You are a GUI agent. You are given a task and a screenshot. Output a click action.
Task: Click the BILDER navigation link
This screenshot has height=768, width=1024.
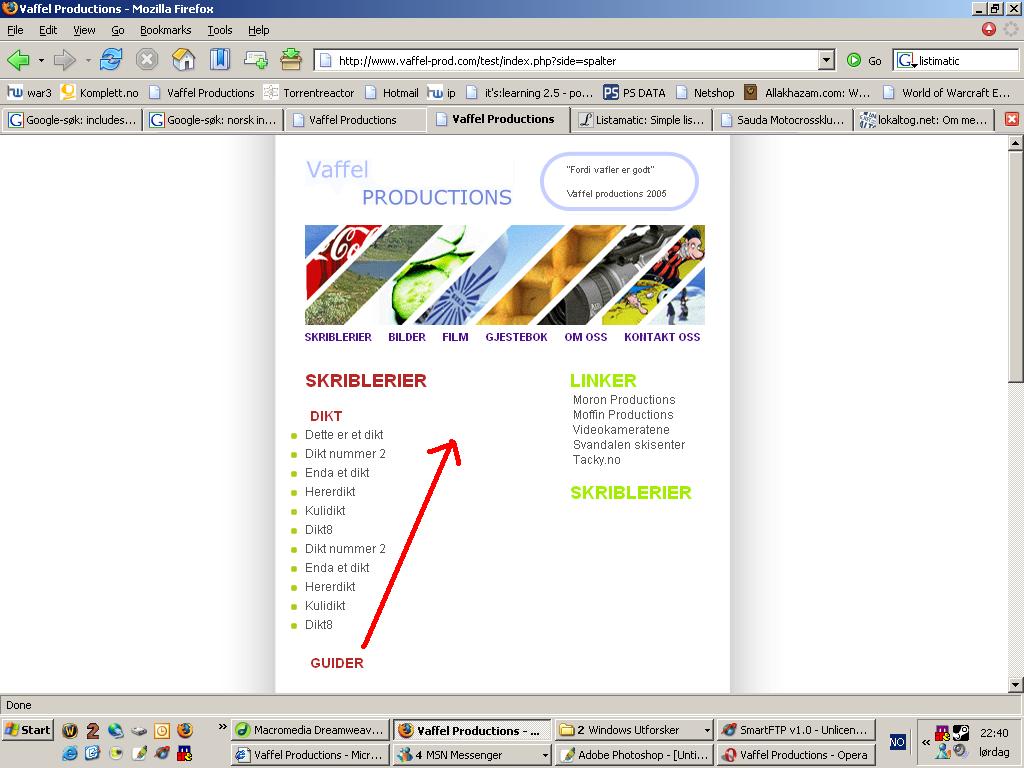pos(407,337)
